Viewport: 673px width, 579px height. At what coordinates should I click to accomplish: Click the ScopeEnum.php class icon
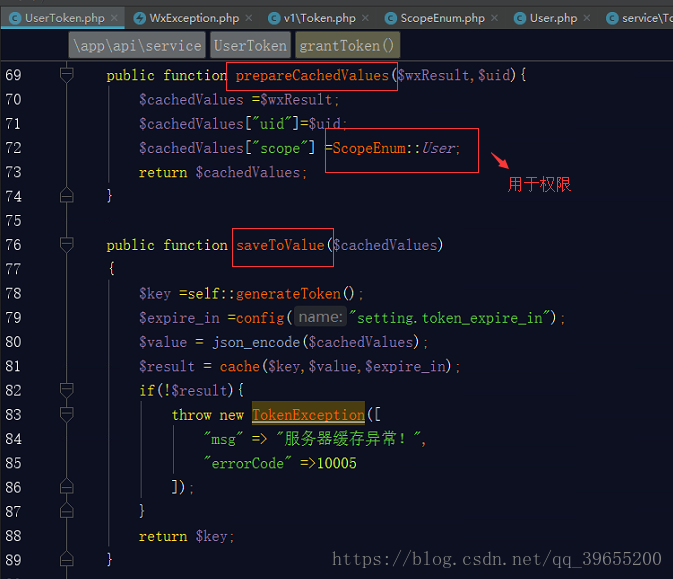tap(391, 18)
